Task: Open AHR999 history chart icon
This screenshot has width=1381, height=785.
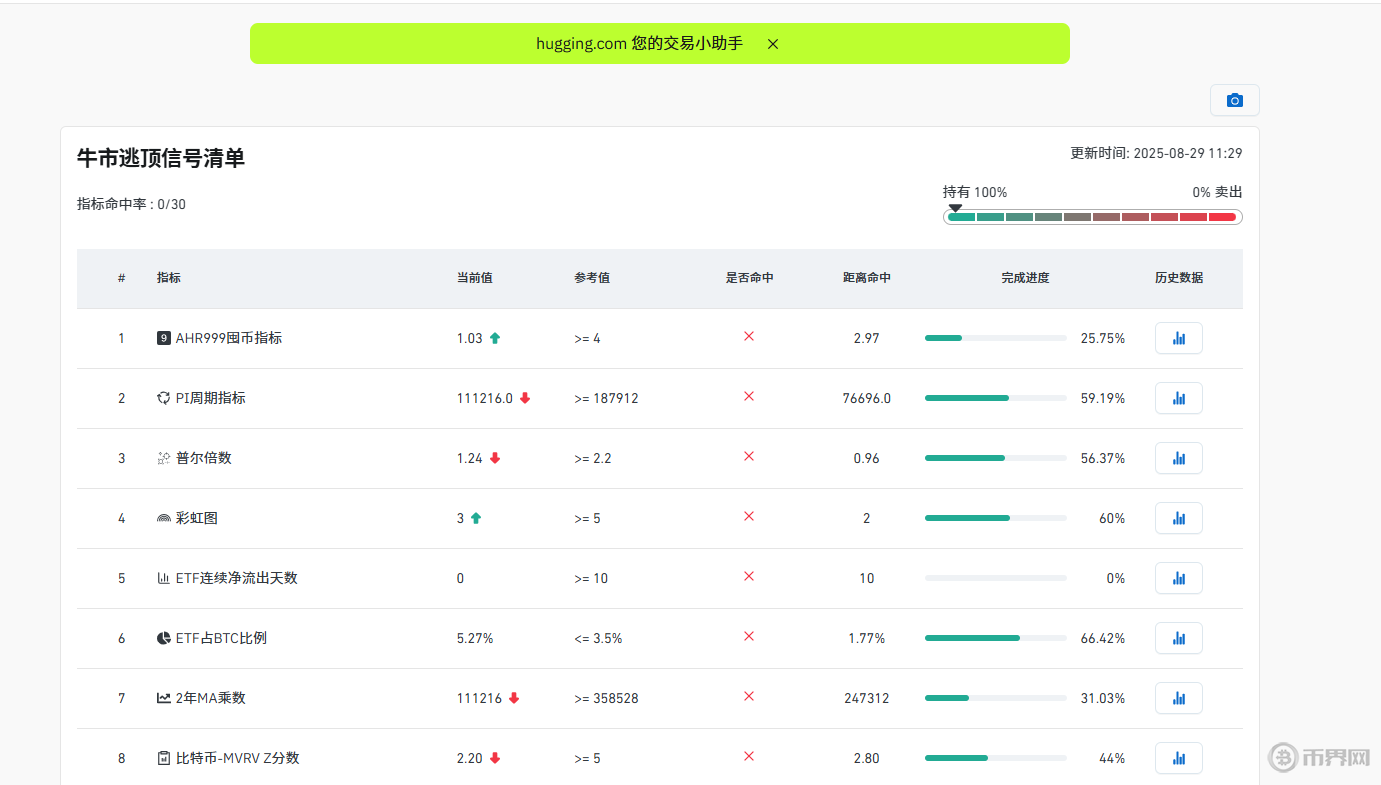Action: [1178, 338]
